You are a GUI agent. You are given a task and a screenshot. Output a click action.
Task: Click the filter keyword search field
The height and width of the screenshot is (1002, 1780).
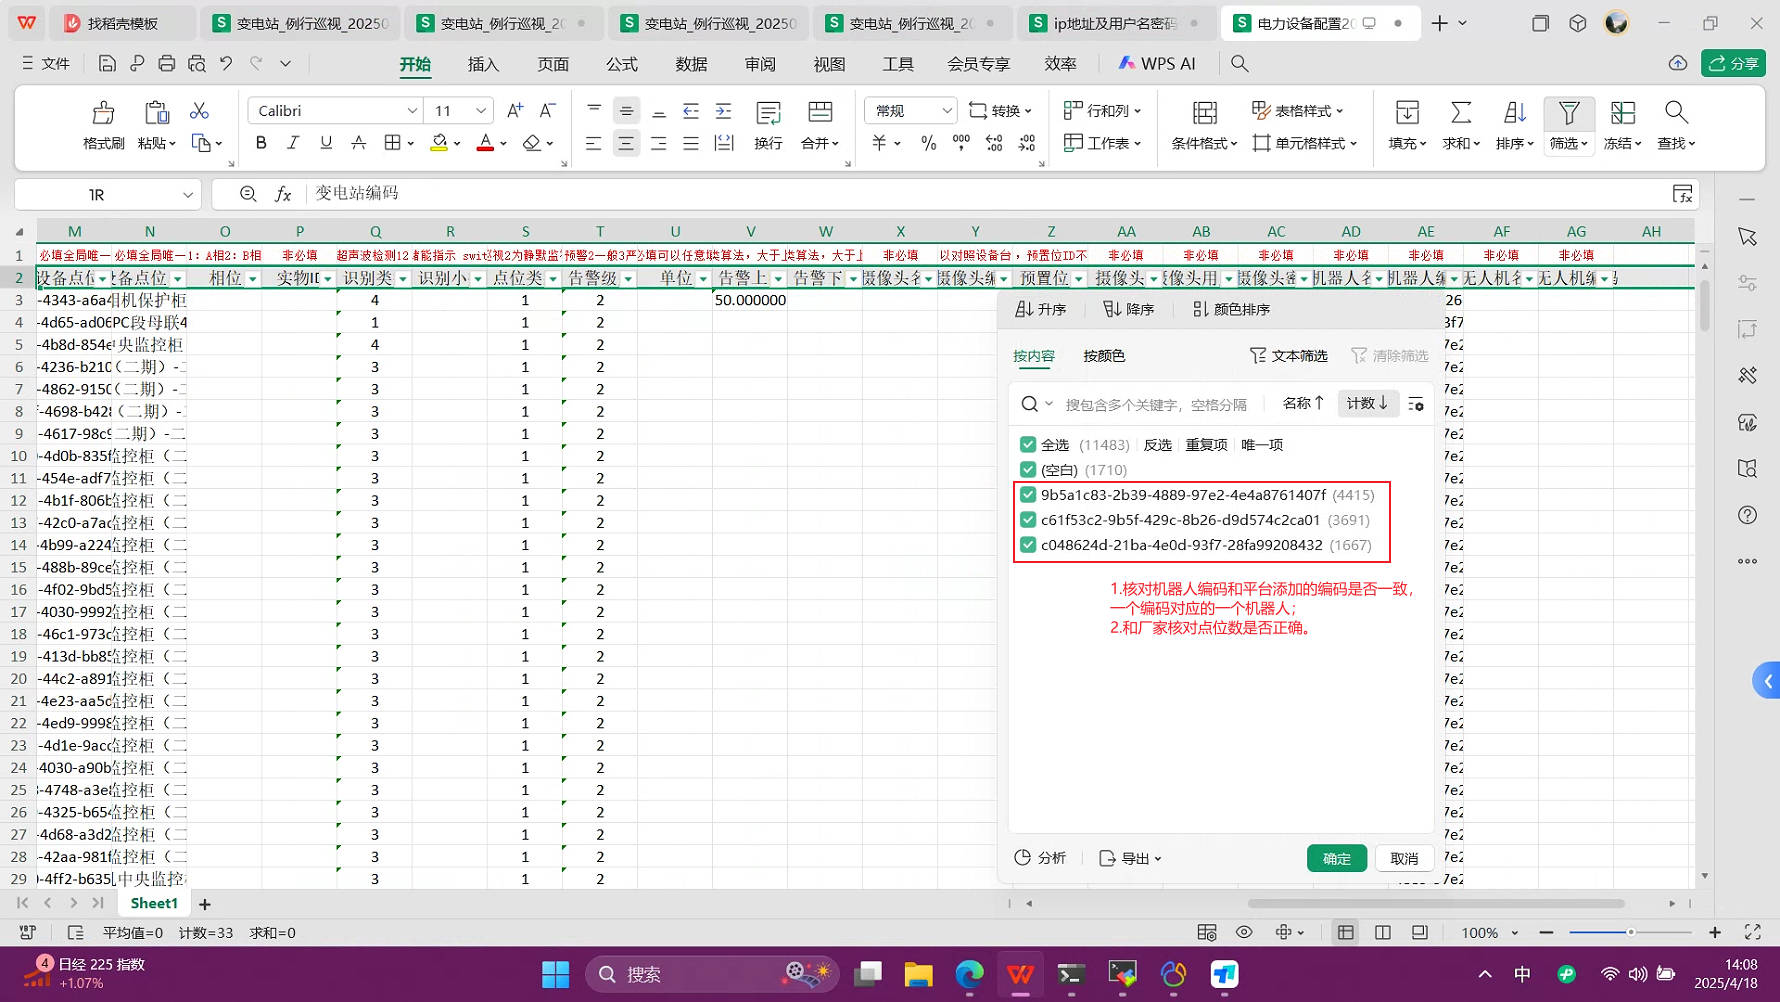[x=1156, y=404]
